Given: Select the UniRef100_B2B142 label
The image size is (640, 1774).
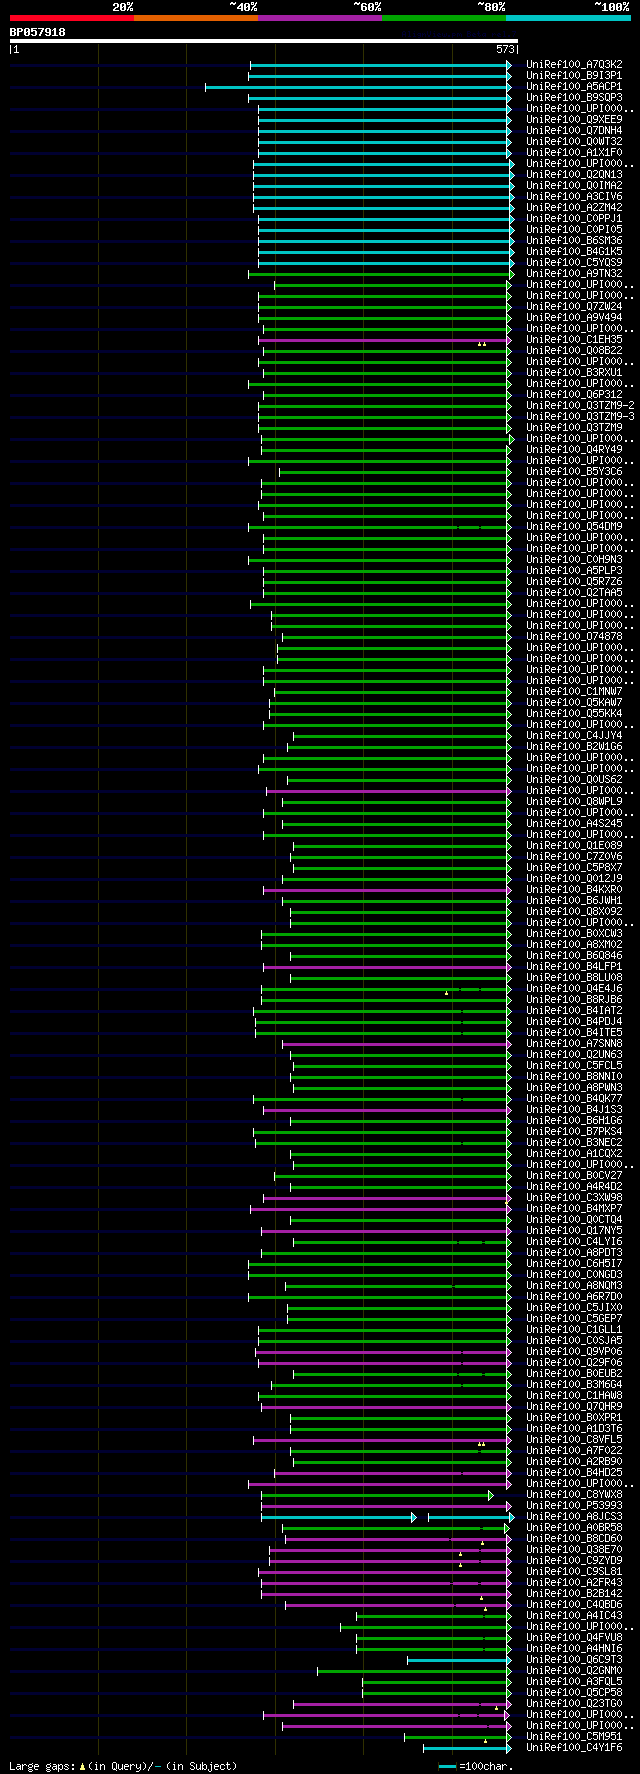Looking at the screenshot, I should (574, 1594).
